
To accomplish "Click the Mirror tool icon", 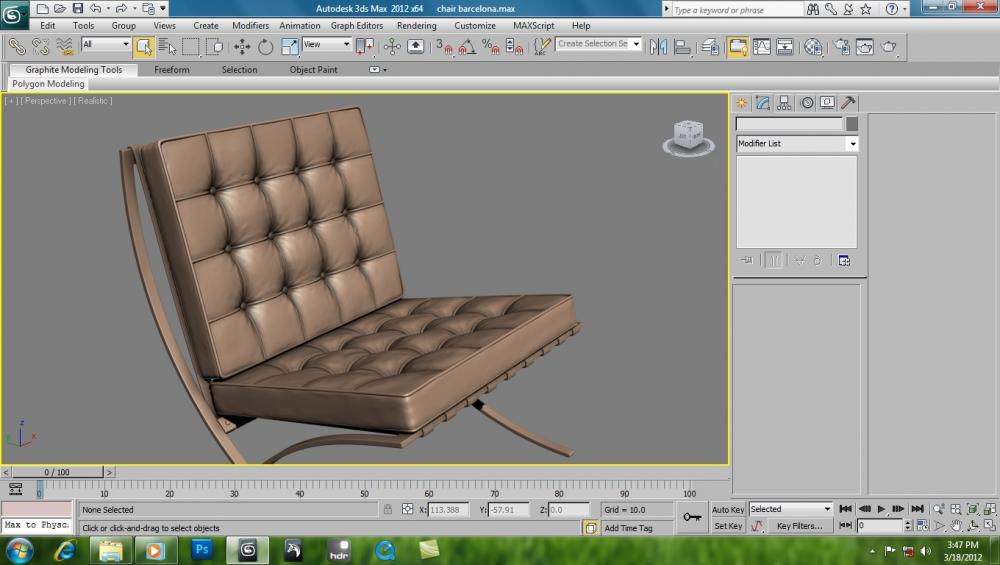I will click(658, 47).
